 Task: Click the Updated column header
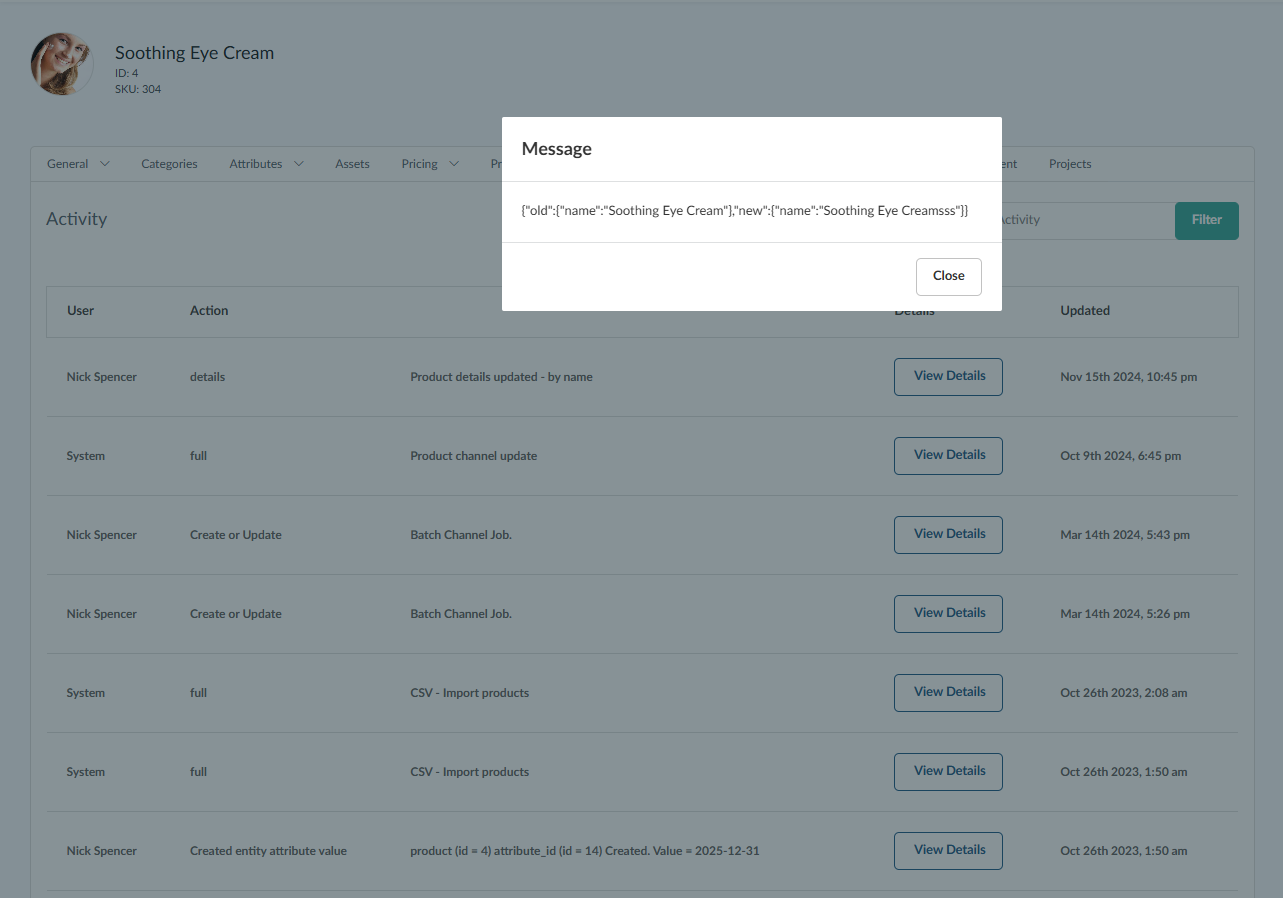[x=1084, y=311]
